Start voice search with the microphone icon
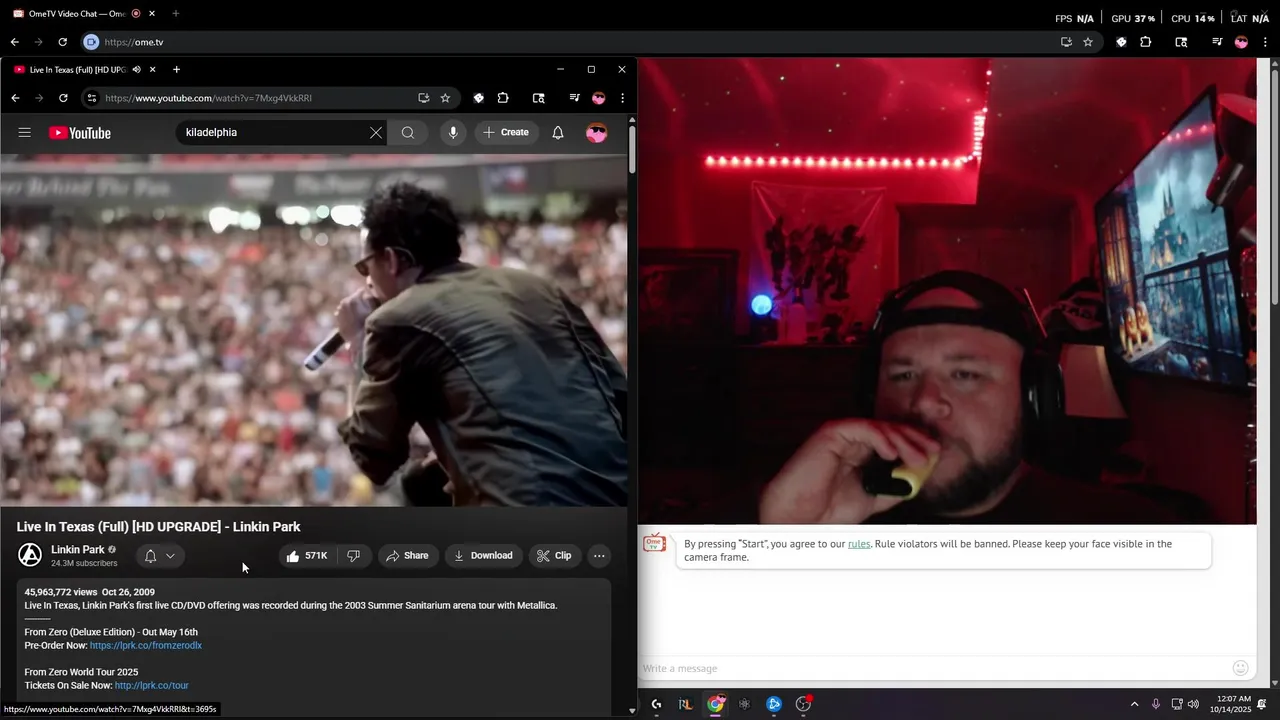Viewport: 1280px width, 720px height. (453, 133)
